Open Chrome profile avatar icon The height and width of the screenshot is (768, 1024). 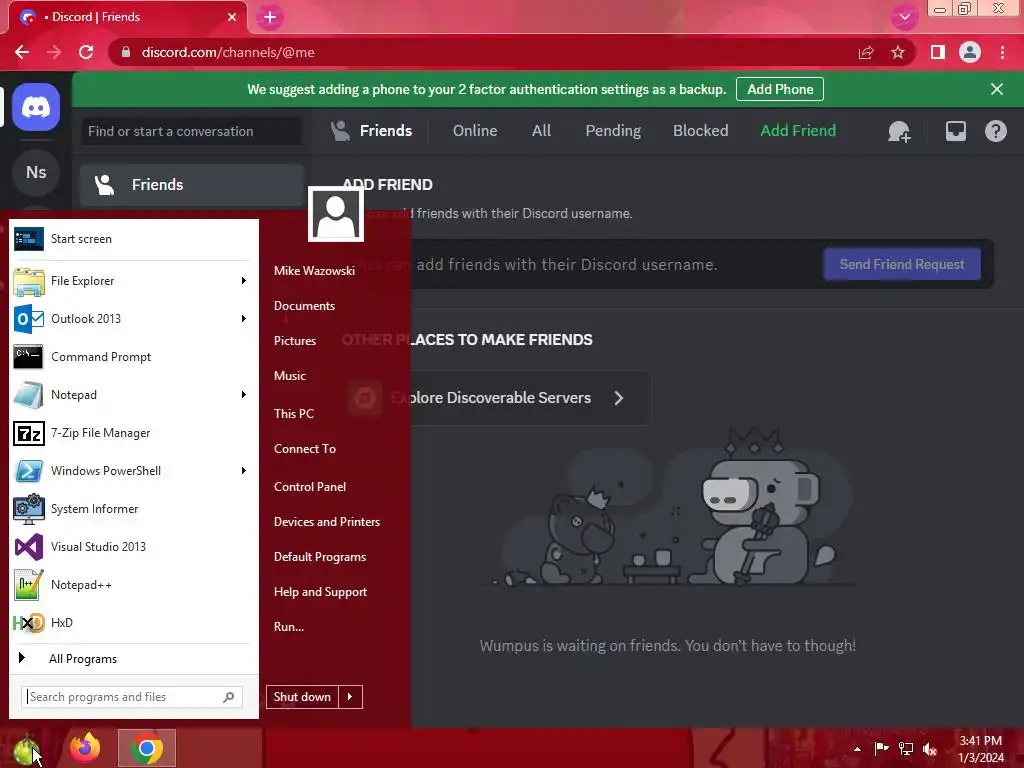pos(970,52)
